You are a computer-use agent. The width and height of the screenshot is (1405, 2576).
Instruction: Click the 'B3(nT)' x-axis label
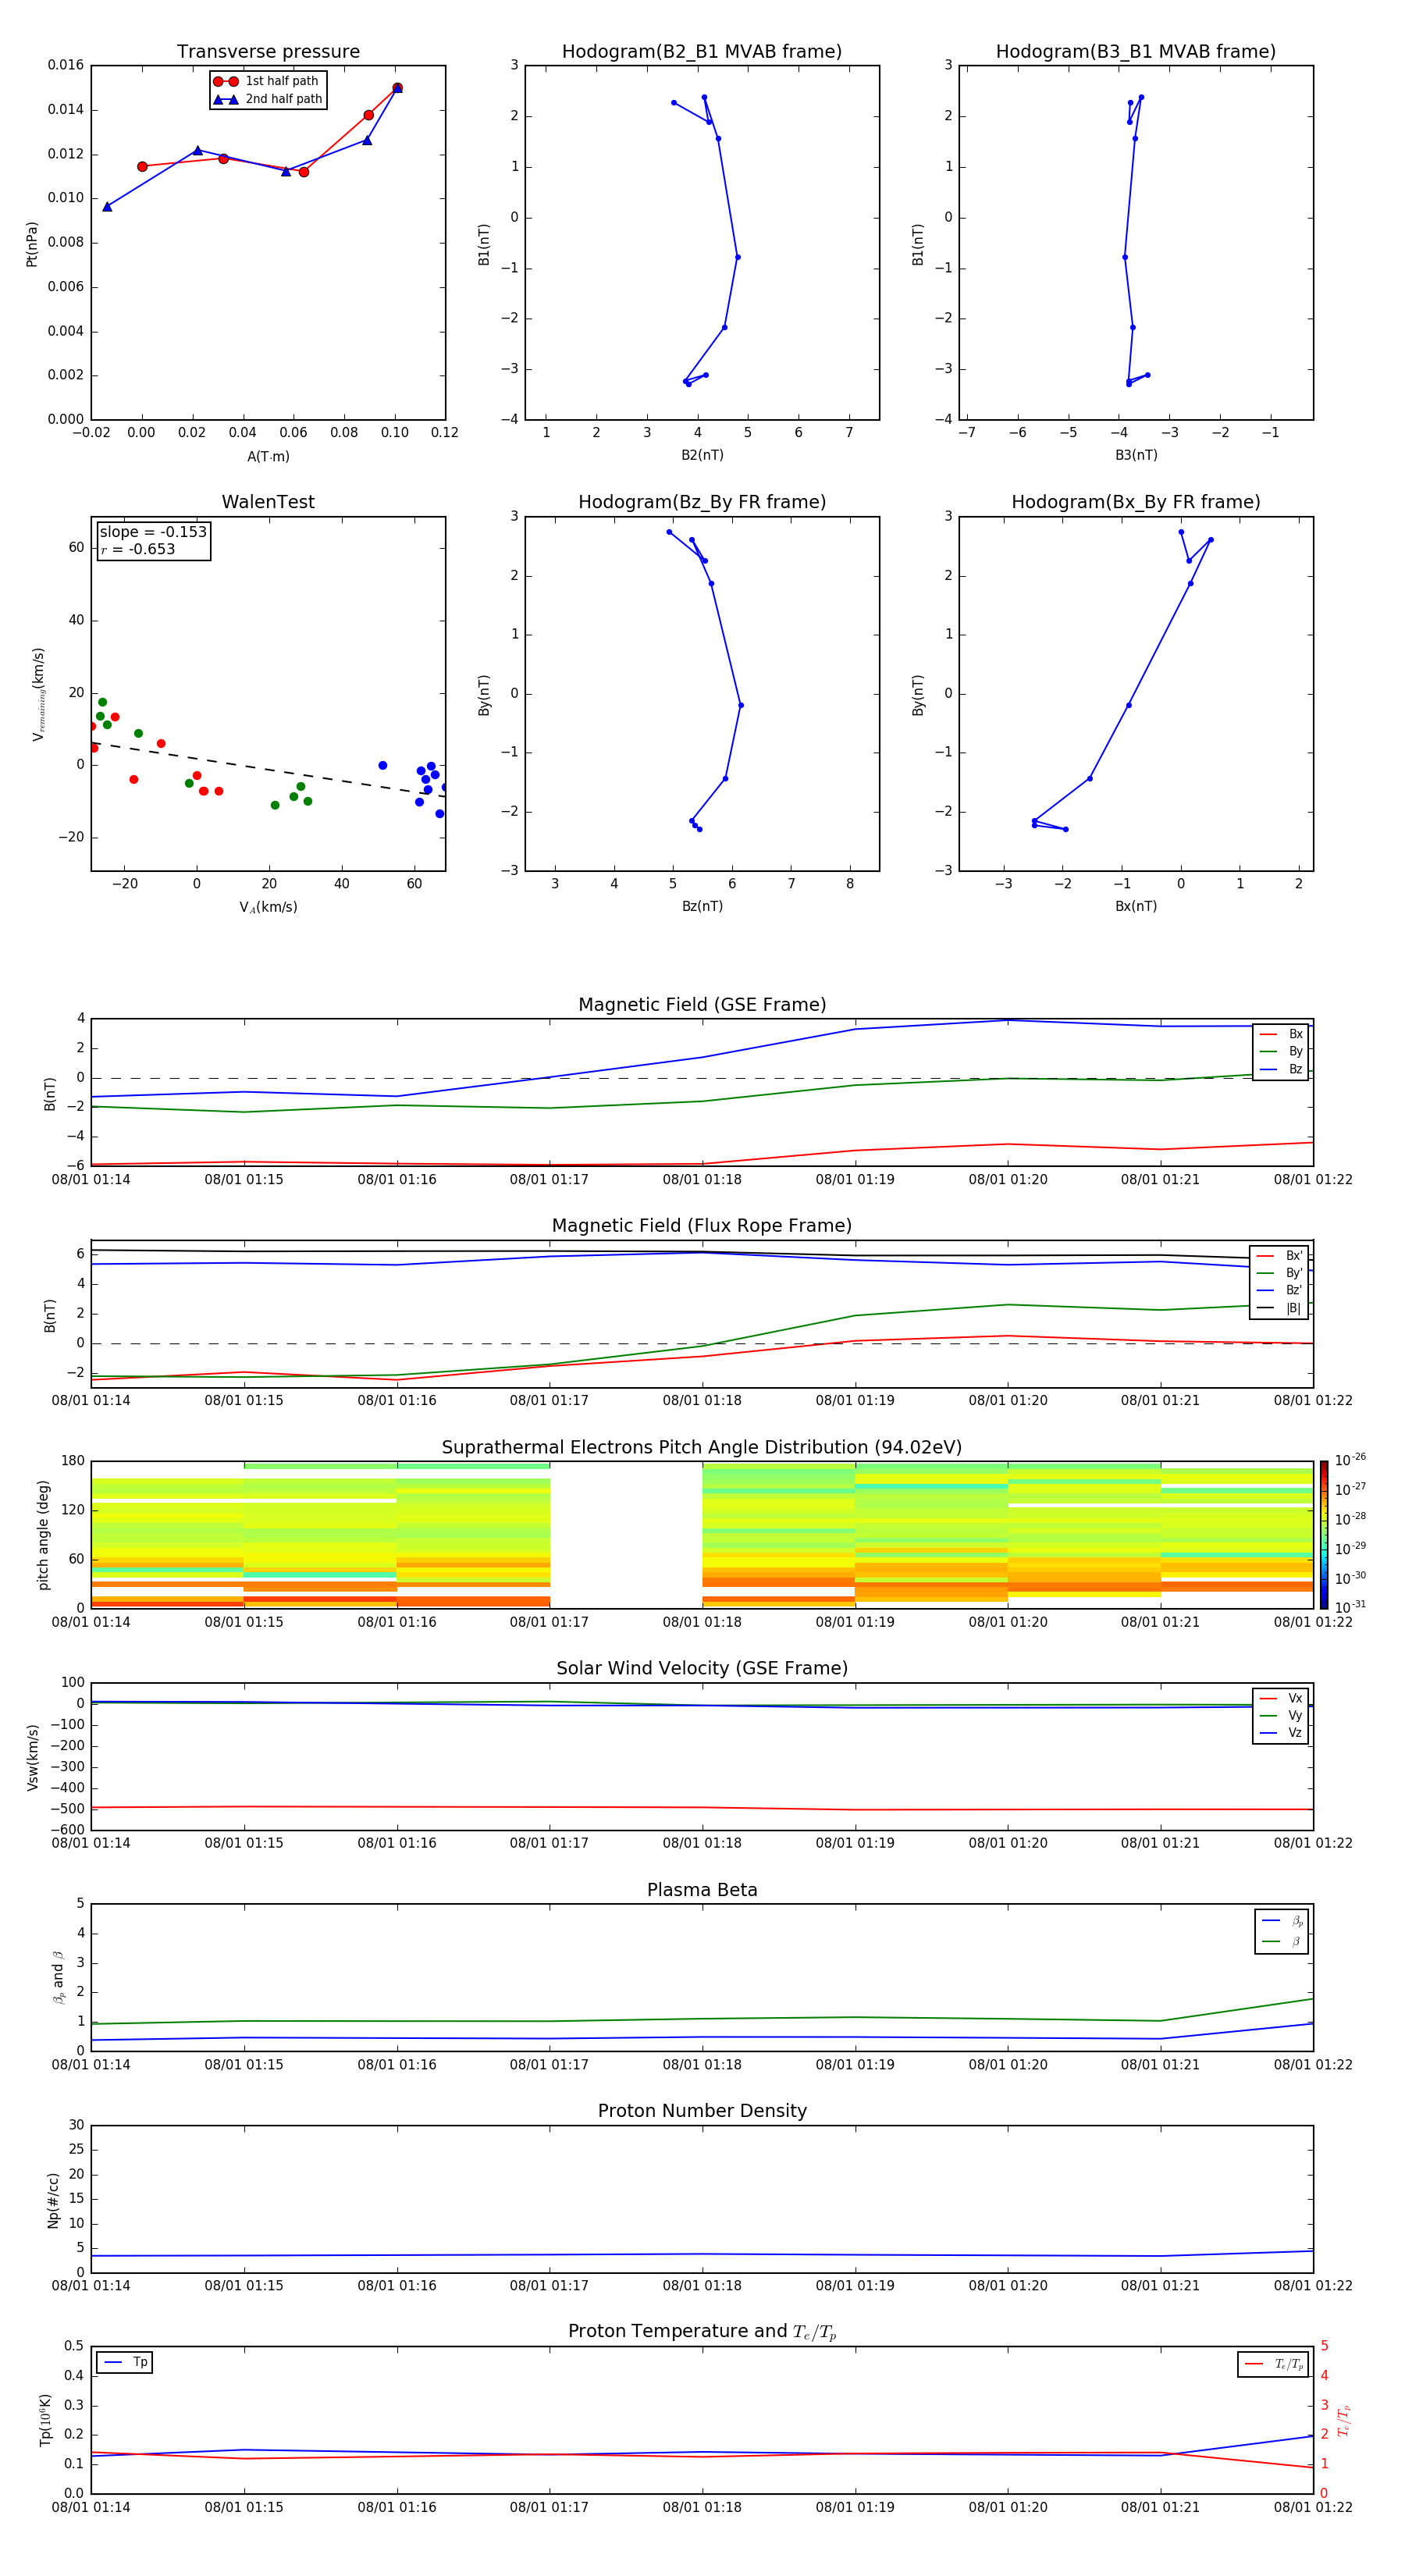[1136, 455]
